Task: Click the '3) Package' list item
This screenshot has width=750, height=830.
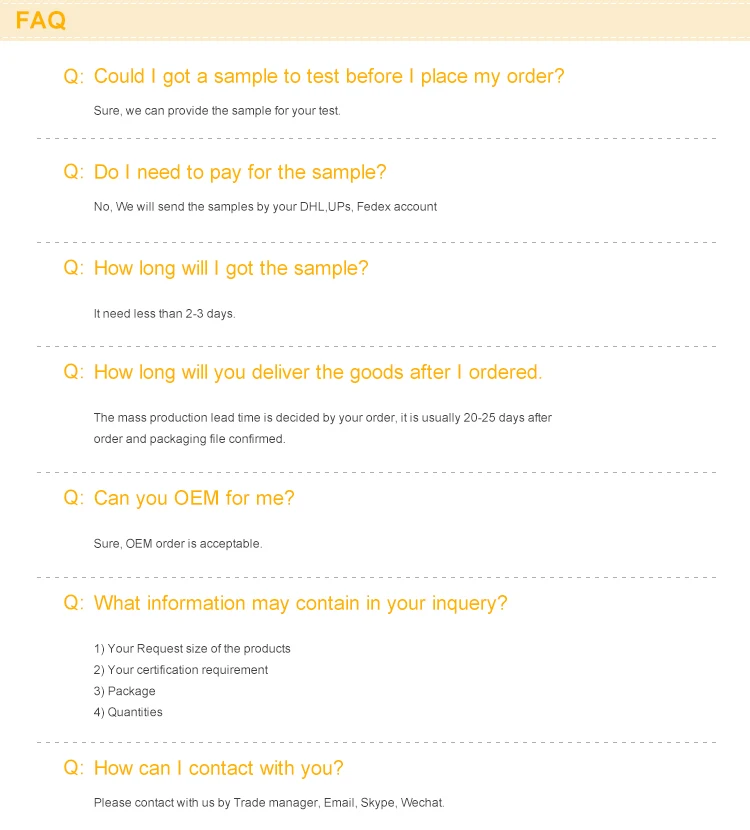Action: click(x=125, y=691)
